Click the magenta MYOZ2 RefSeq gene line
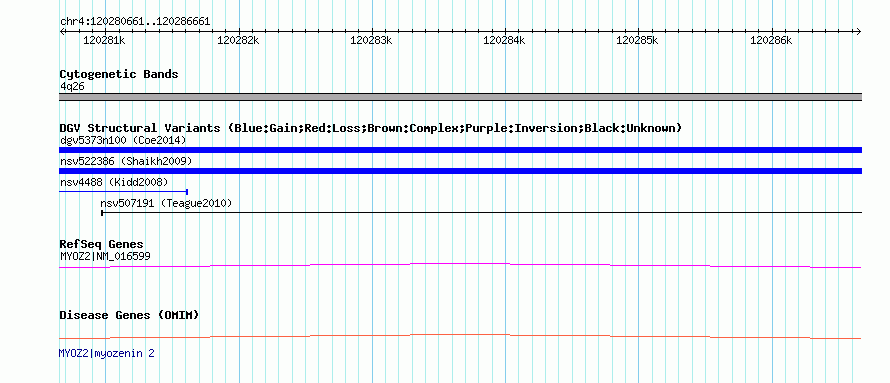 coord(460,265)
